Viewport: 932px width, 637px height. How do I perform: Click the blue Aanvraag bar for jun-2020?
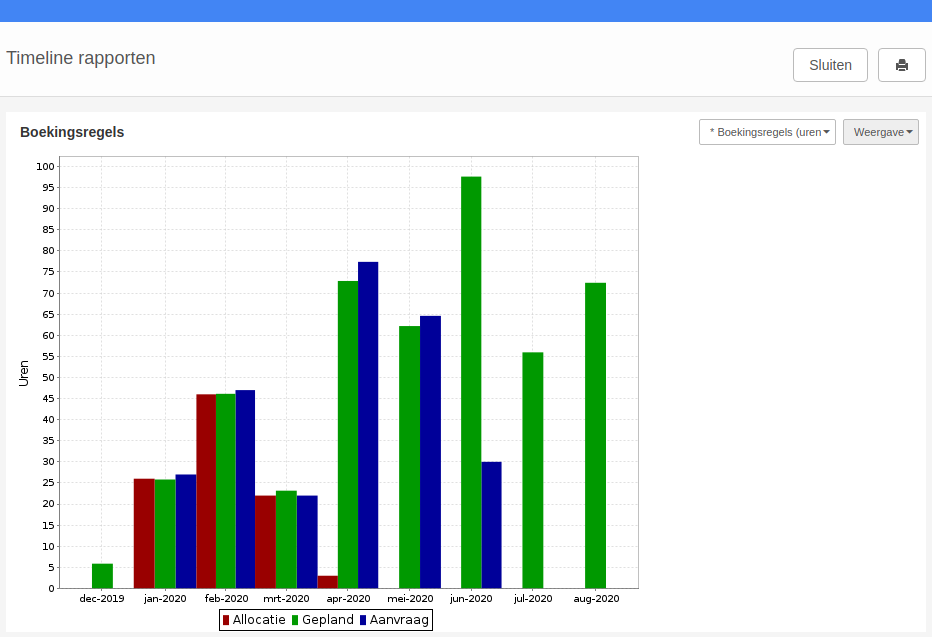point(492,525)
